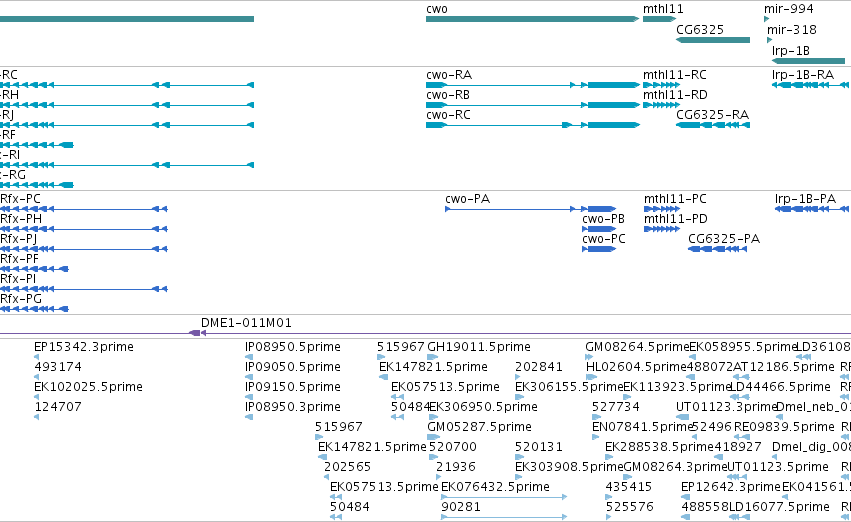
Task: Select the CG6325 gene label
Action: 700,30
